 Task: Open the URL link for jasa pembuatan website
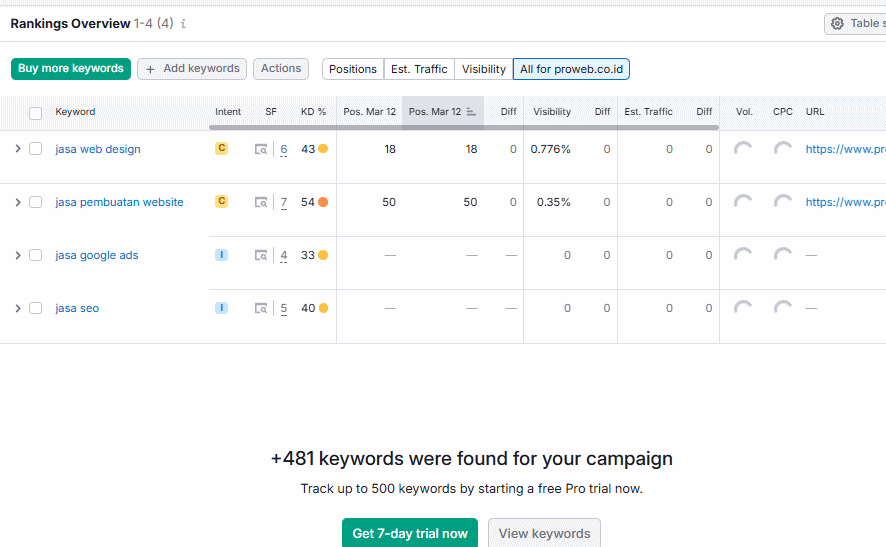coord(845,202)
